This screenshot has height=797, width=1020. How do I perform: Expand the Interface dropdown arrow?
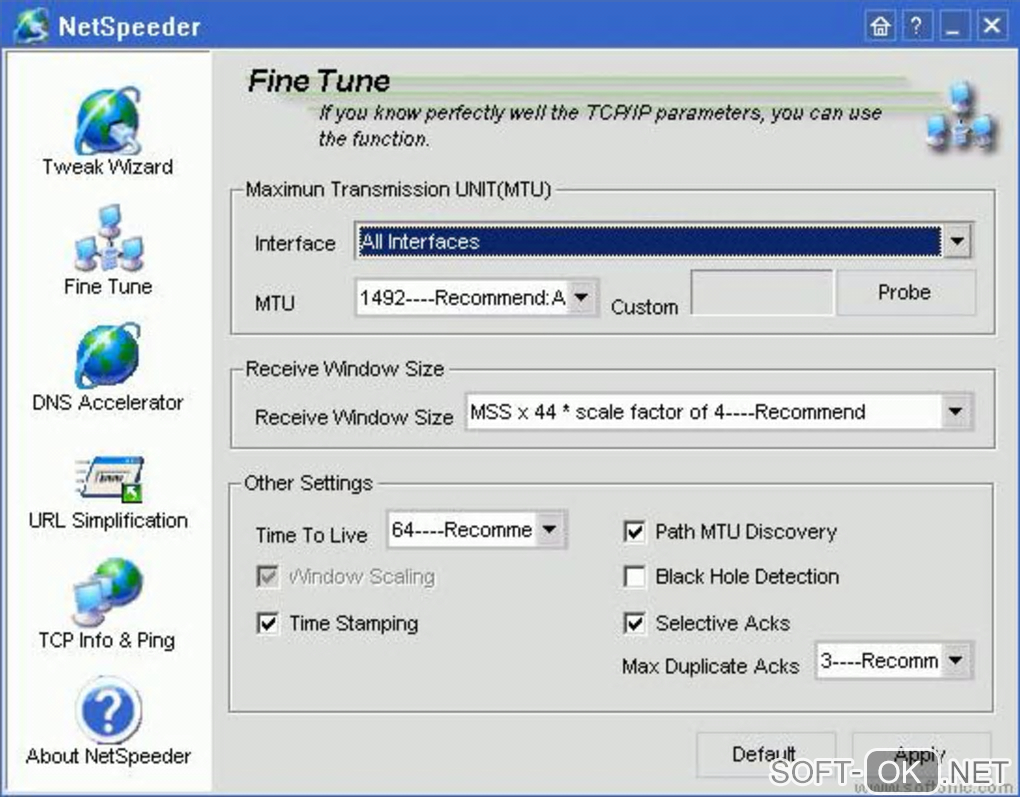[956, 241]
